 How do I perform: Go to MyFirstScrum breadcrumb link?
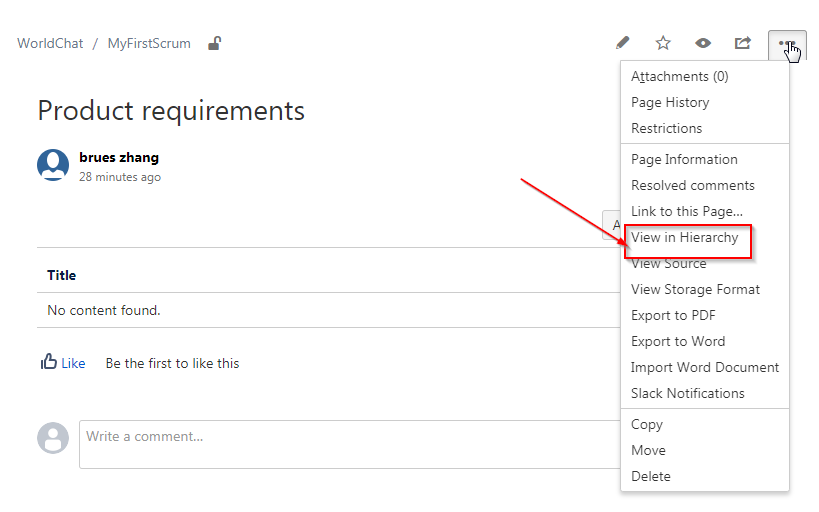(x=149, y=44)
